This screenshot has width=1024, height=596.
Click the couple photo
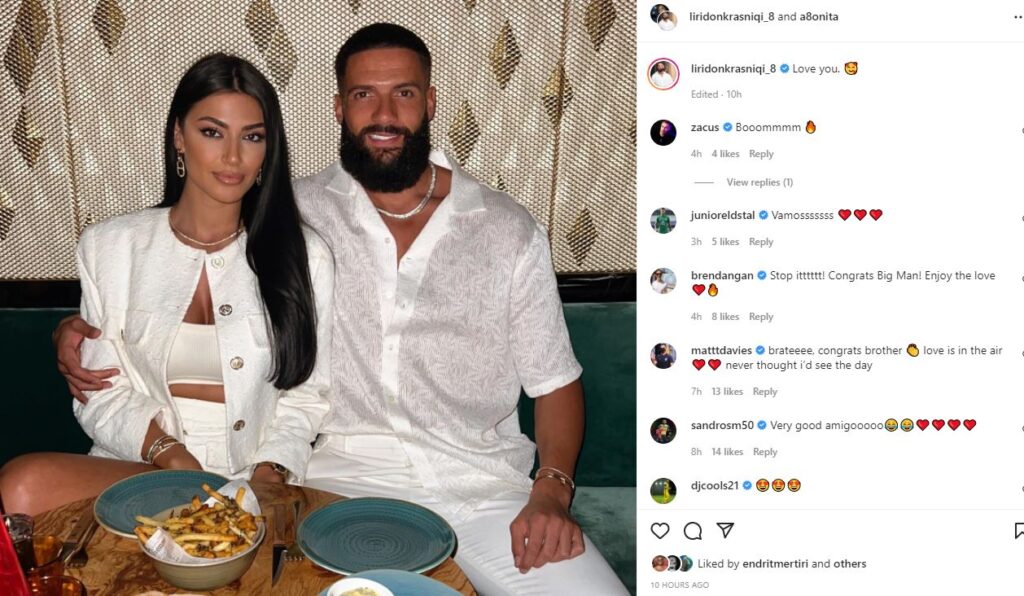(318, 298)
